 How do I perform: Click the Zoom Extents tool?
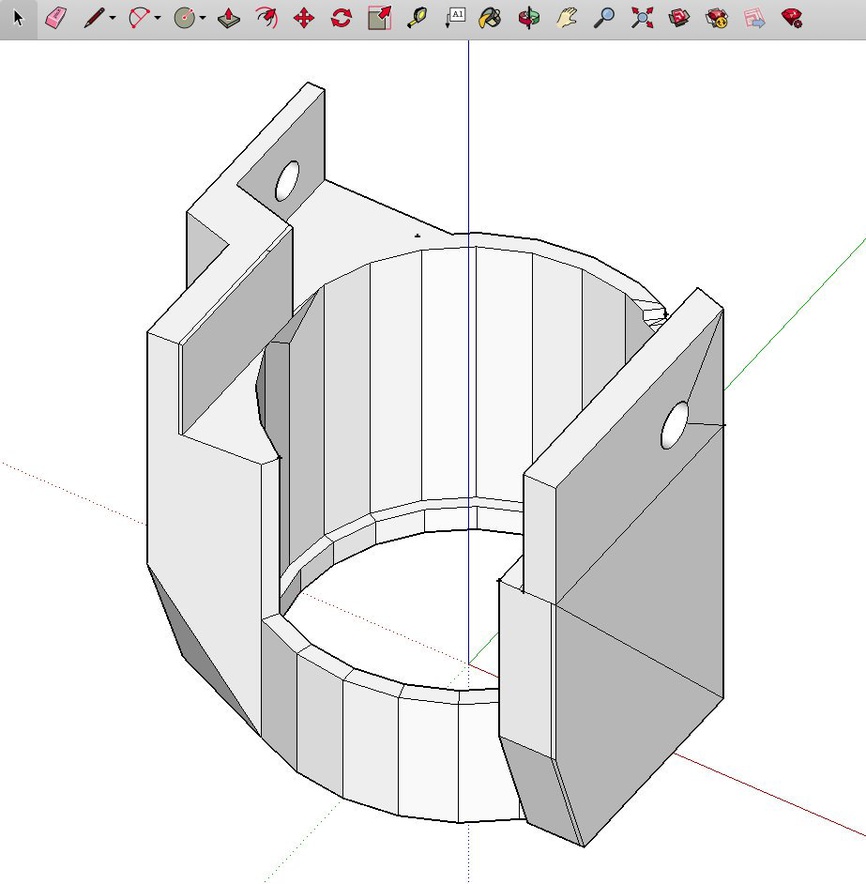pos(642,18)
